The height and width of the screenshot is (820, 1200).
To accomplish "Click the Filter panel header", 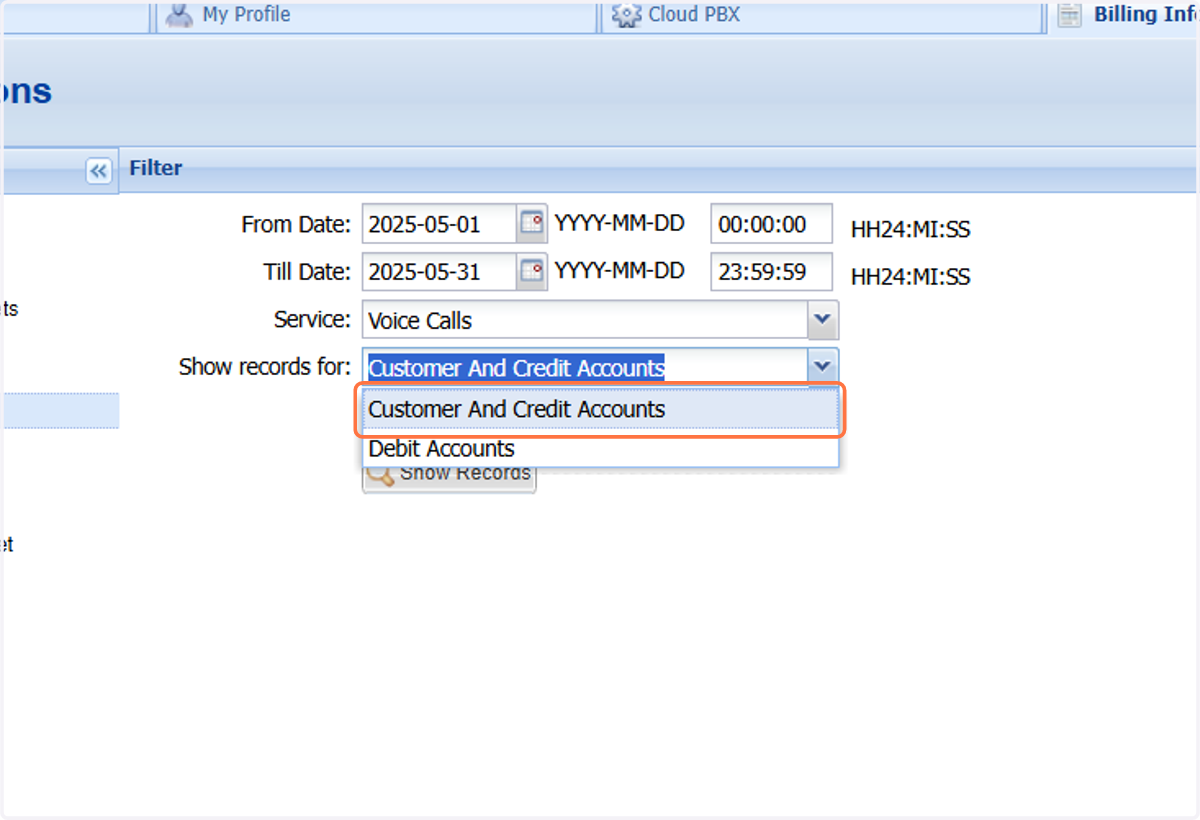I will tap(658, 169).
